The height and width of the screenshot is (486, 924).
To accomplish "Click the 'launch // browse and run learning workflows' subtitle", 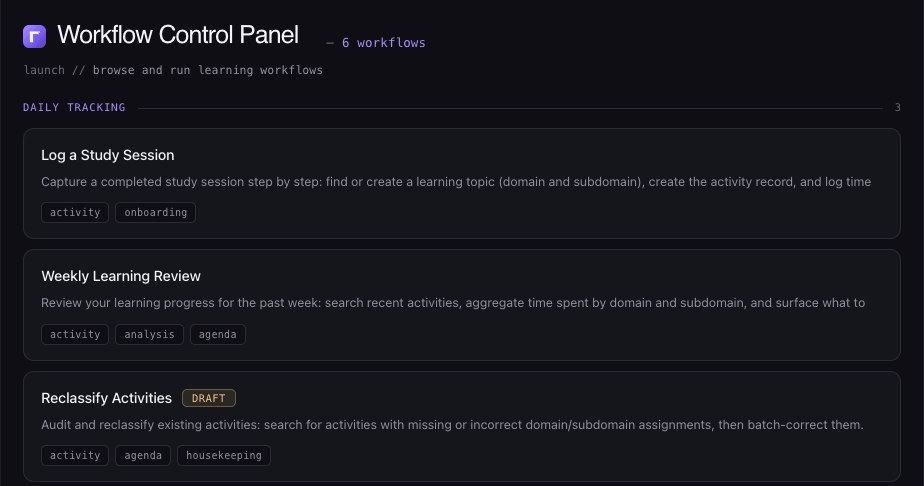I will click(173, 70).
